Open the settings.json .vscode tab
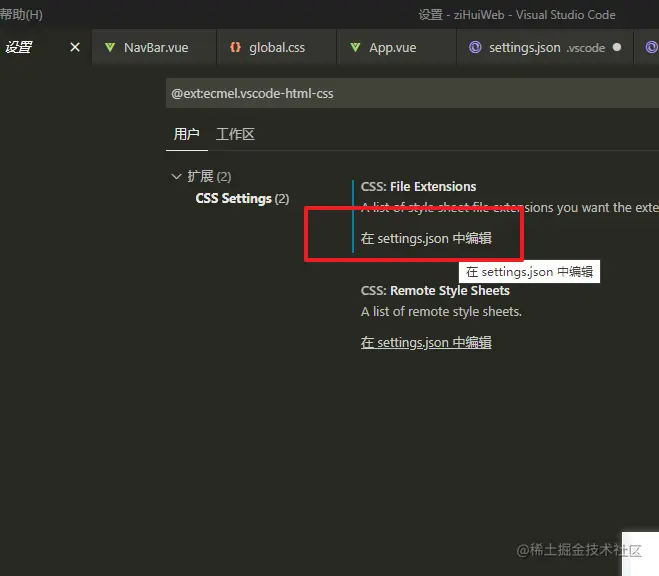 point(546,47)
